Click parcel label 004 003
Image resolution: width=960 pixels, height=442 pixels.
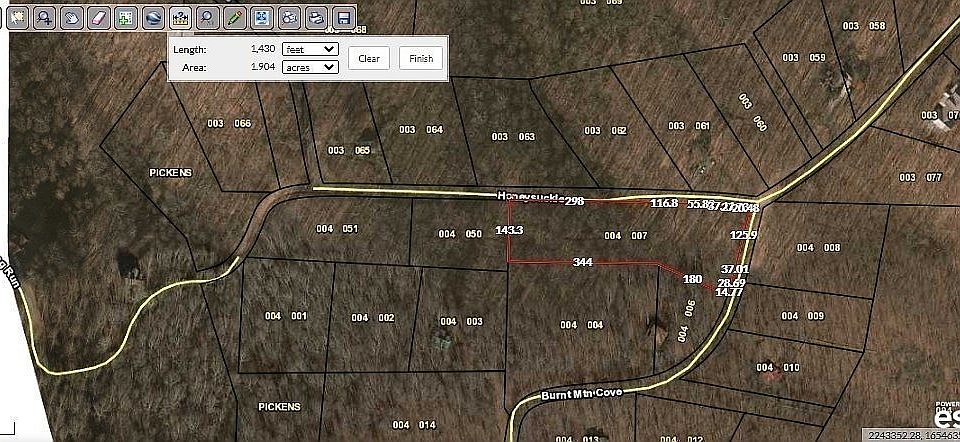coord(461,321)
